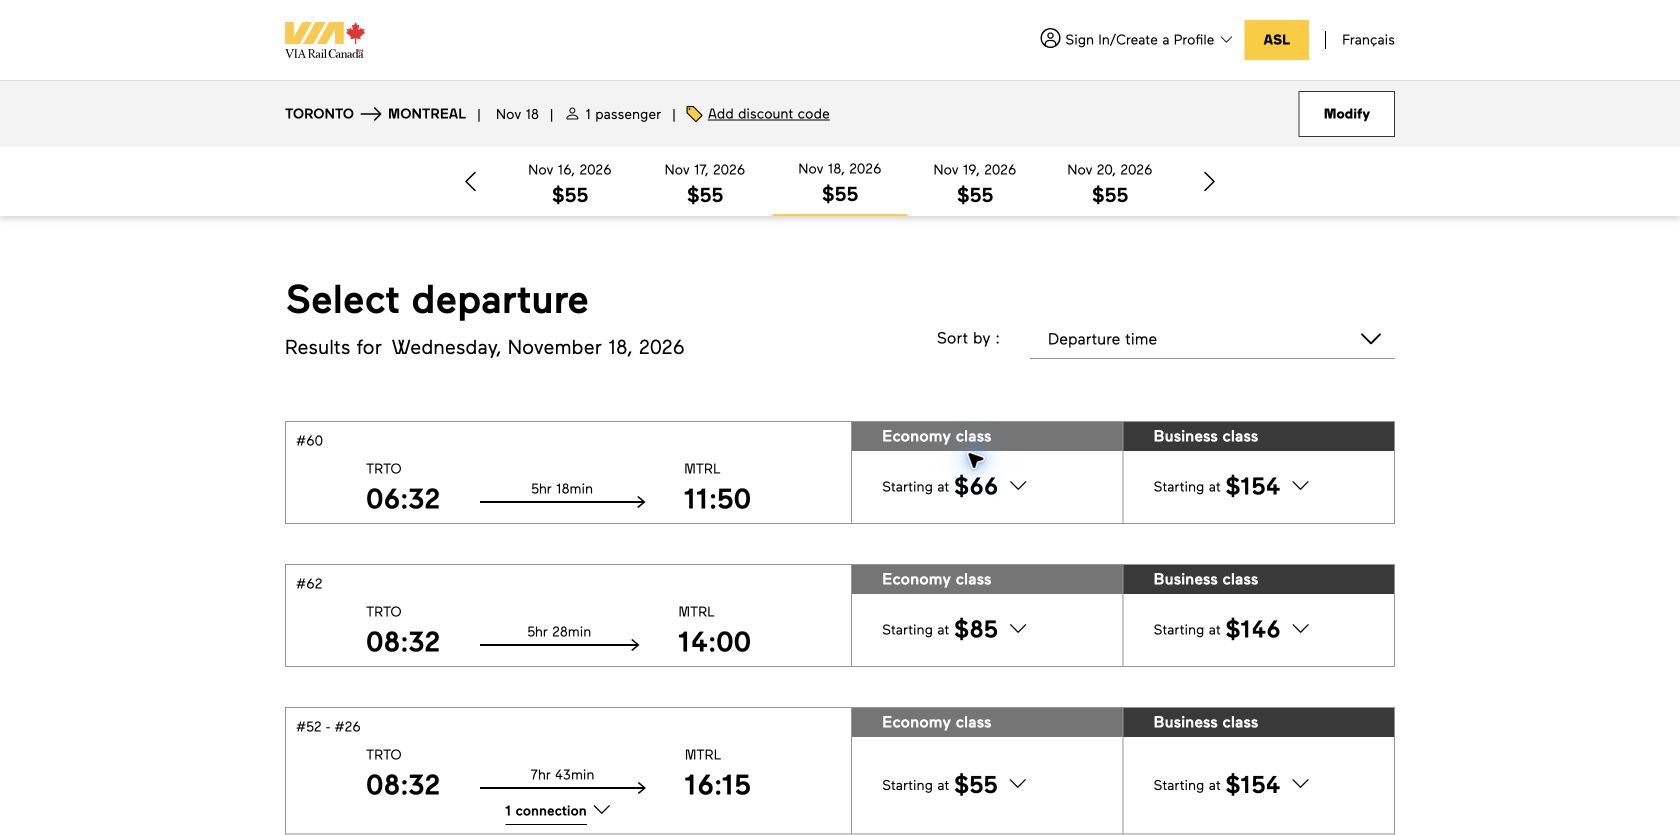The image size is (1680, 835).
Task: Open Sign In/Create a Profile menu
Action: tap(1136, 40)
